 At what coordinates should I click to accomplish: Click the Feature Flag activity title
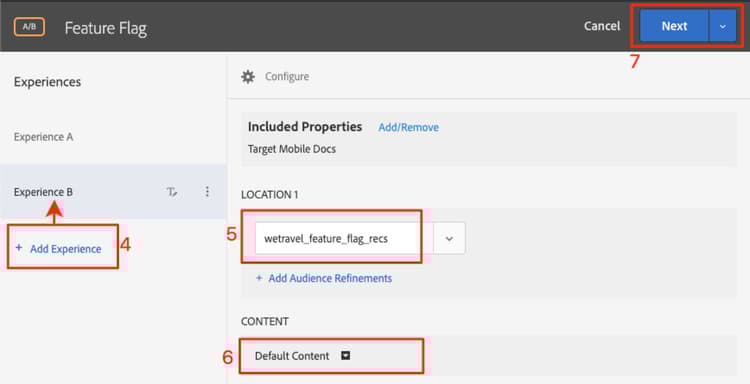(106, 28)
